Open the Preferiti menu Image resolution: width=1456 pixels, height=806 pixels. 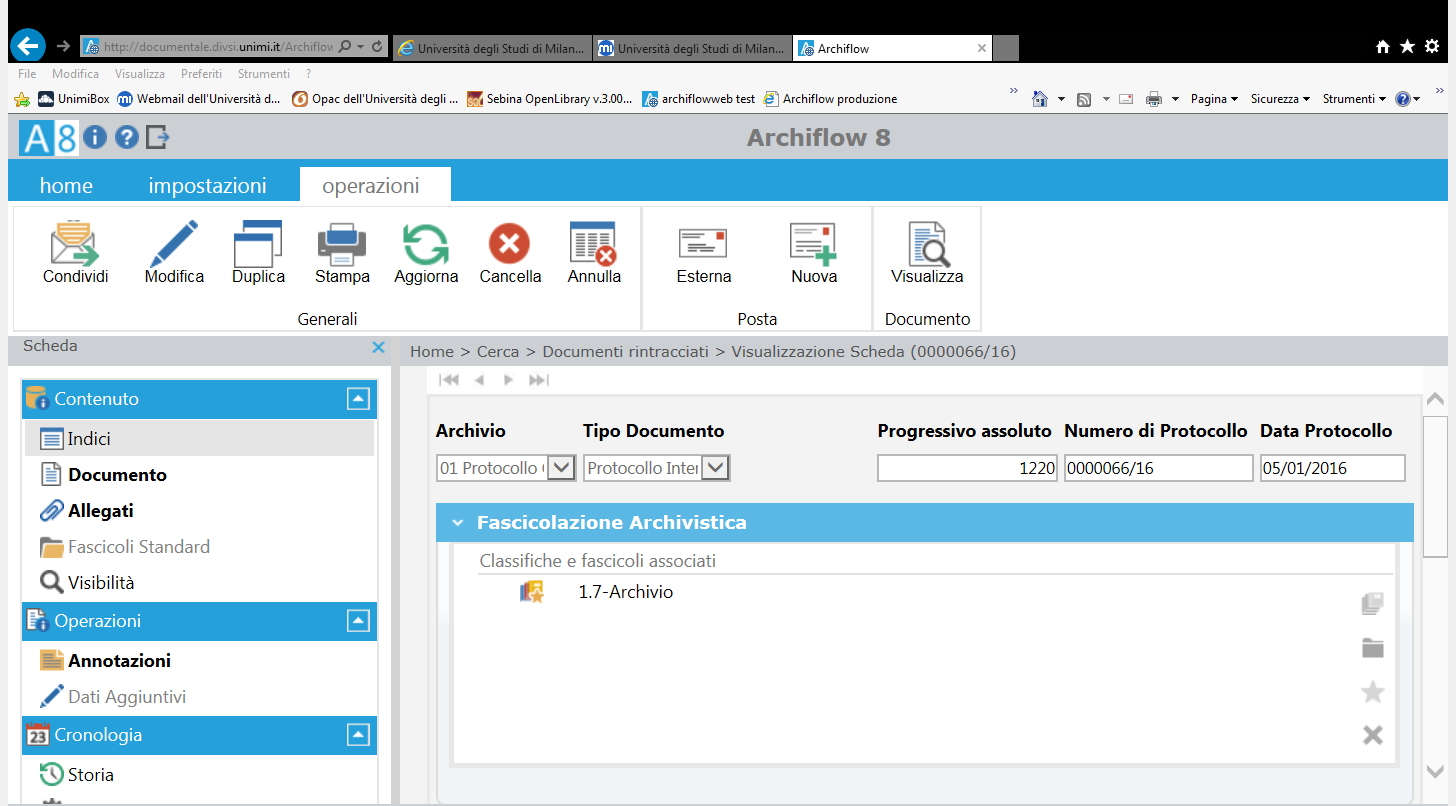(x=201, y=74)
